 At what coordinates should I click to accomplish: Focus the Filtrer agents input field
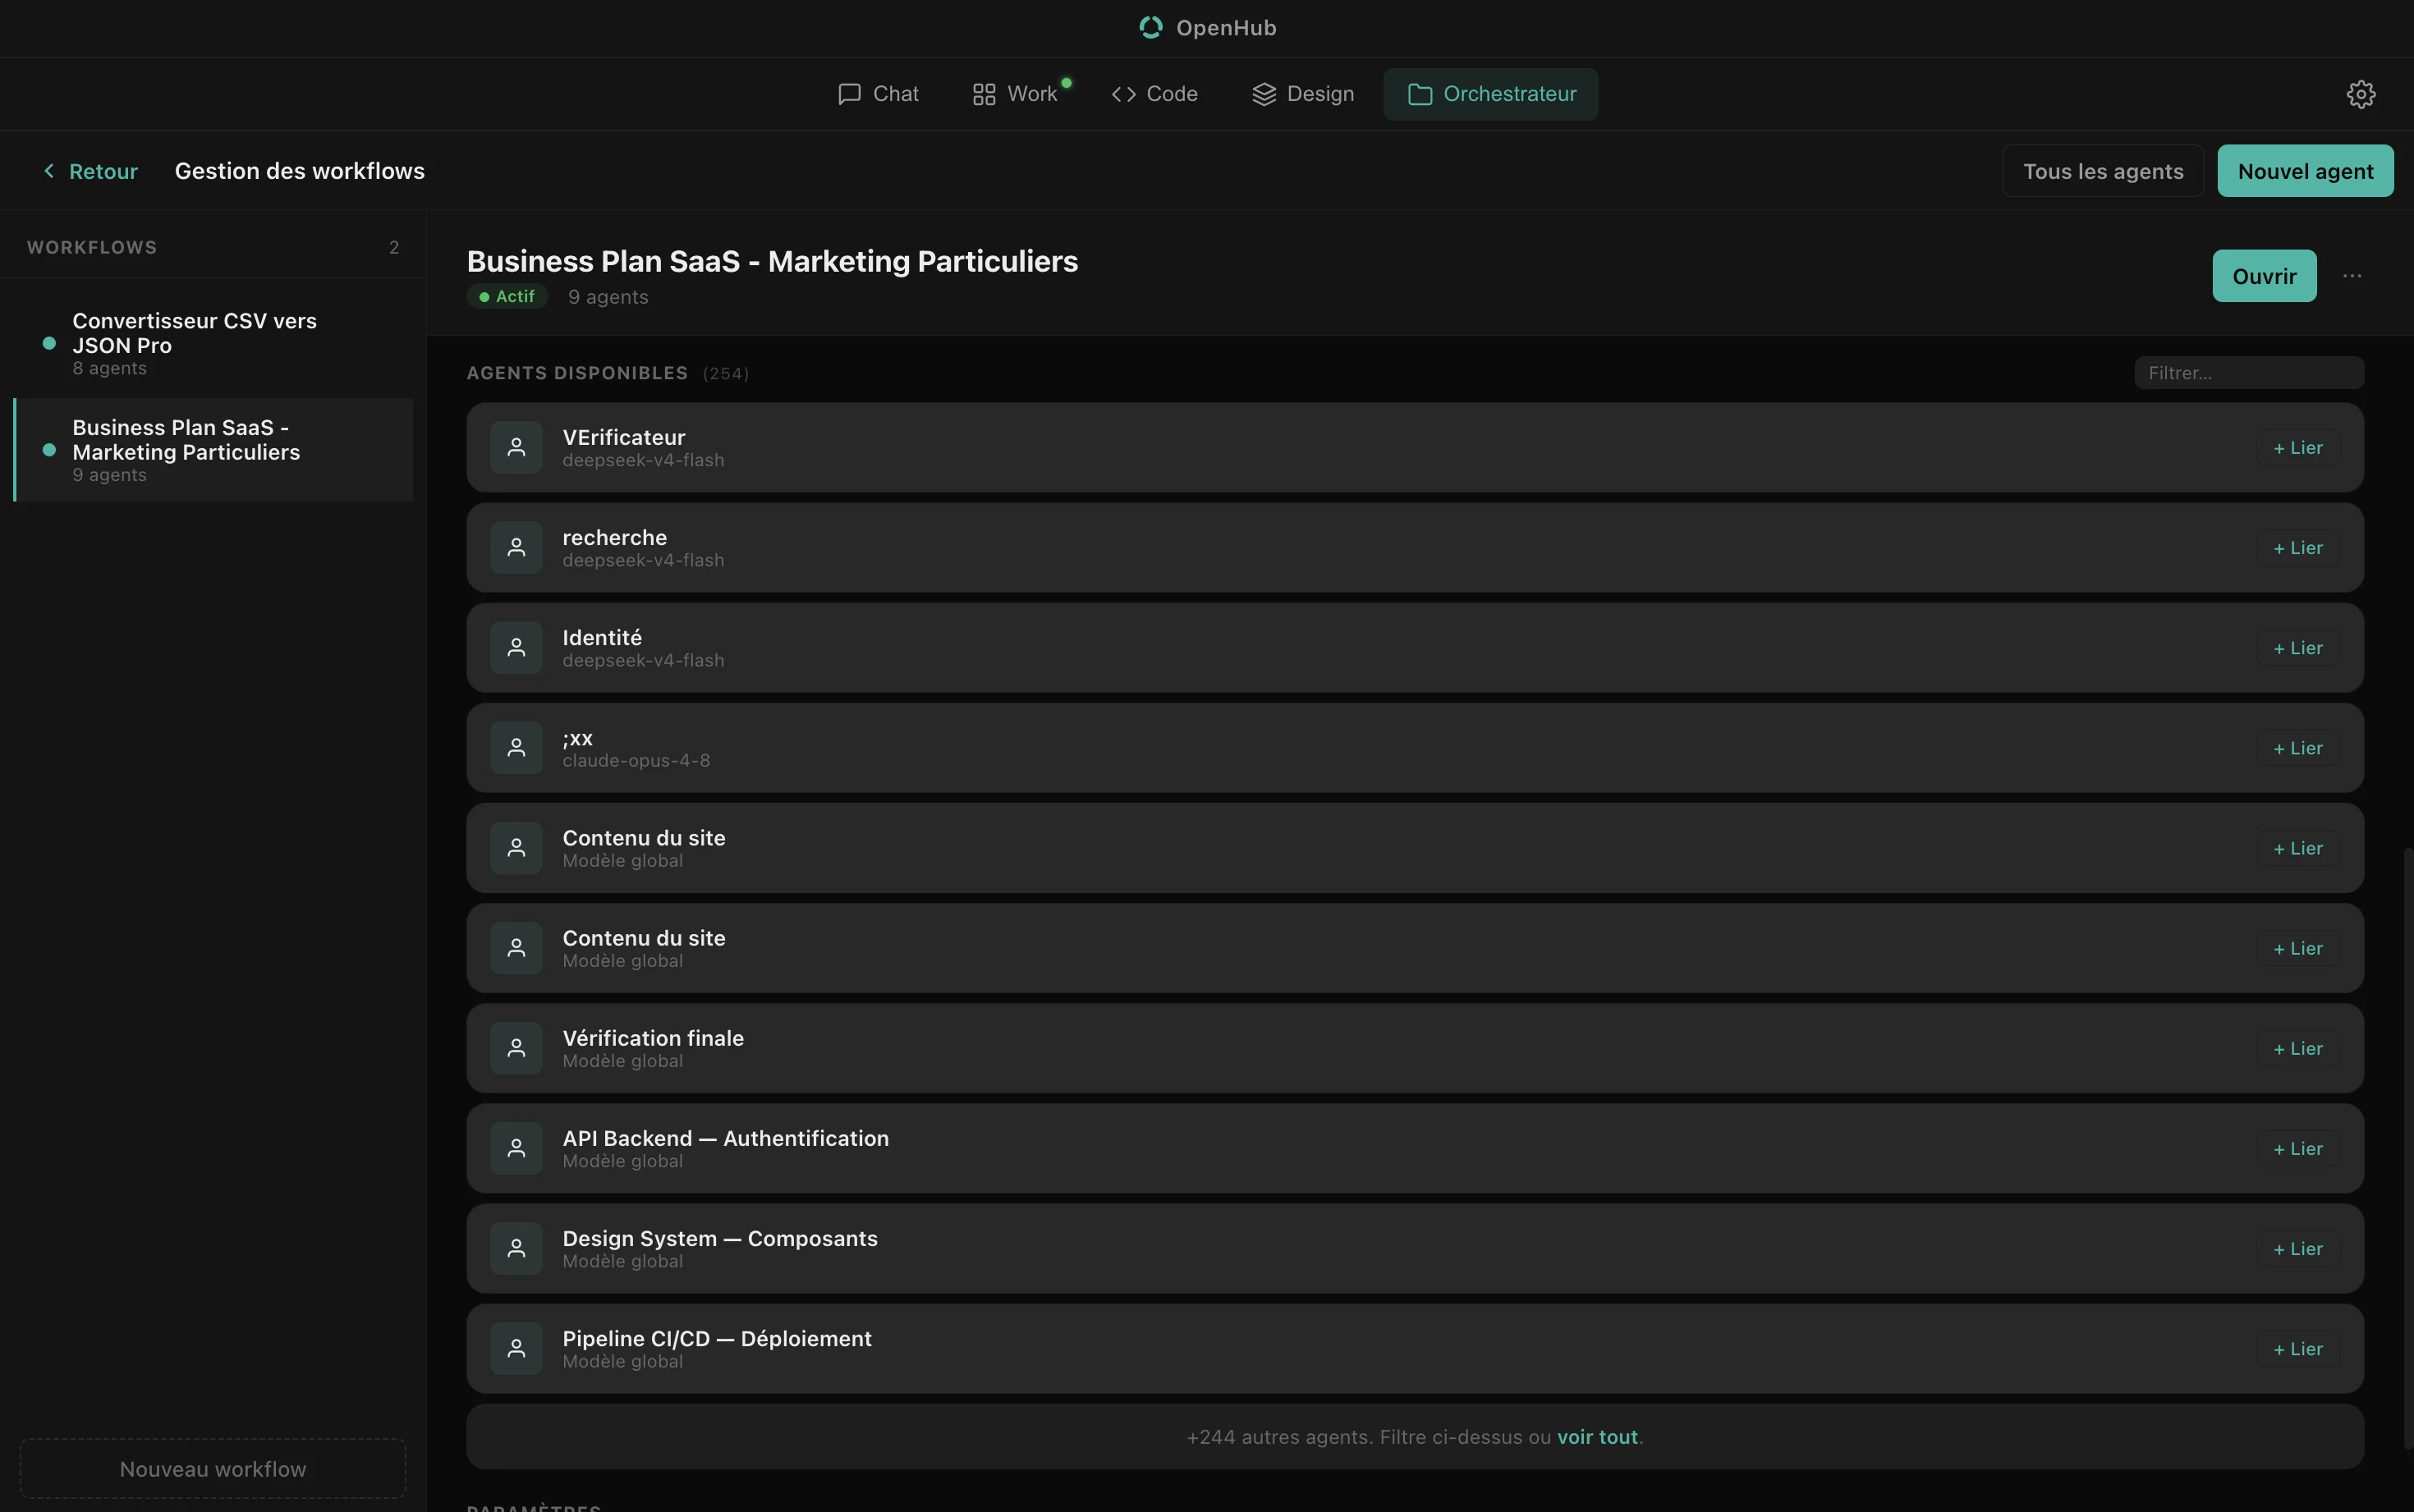(2249, 373)
